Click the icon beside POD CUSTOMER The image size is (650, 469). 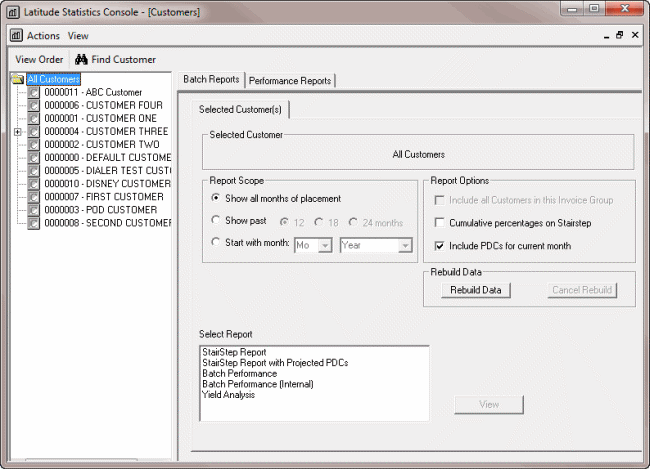coord(34,210)
